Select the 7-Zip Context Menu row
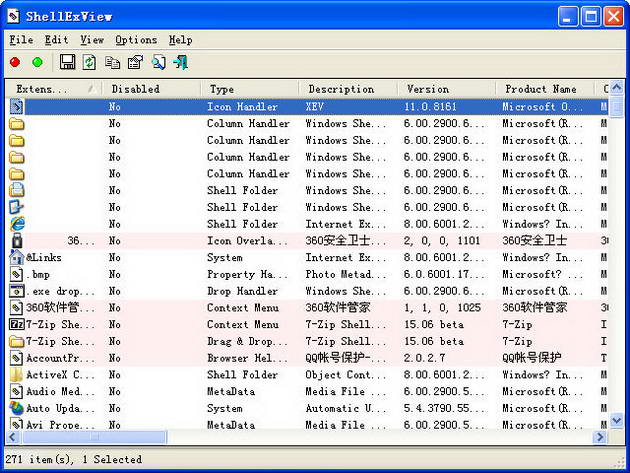 point(307,324)
